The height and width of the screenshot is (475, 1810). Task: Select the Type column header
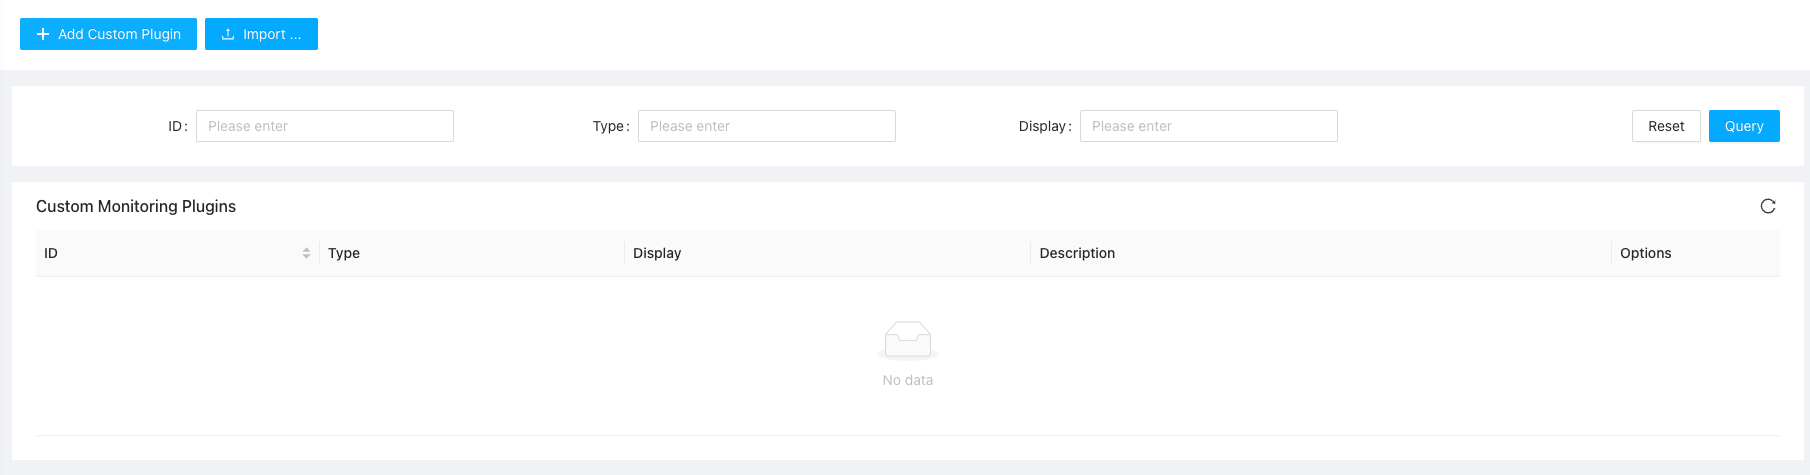click(344, 253)
